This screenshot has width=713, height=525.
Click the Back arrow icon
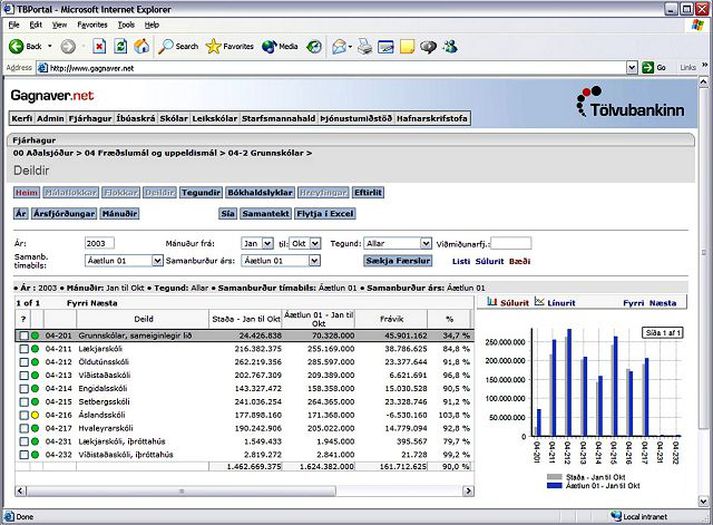pos(16,46)
